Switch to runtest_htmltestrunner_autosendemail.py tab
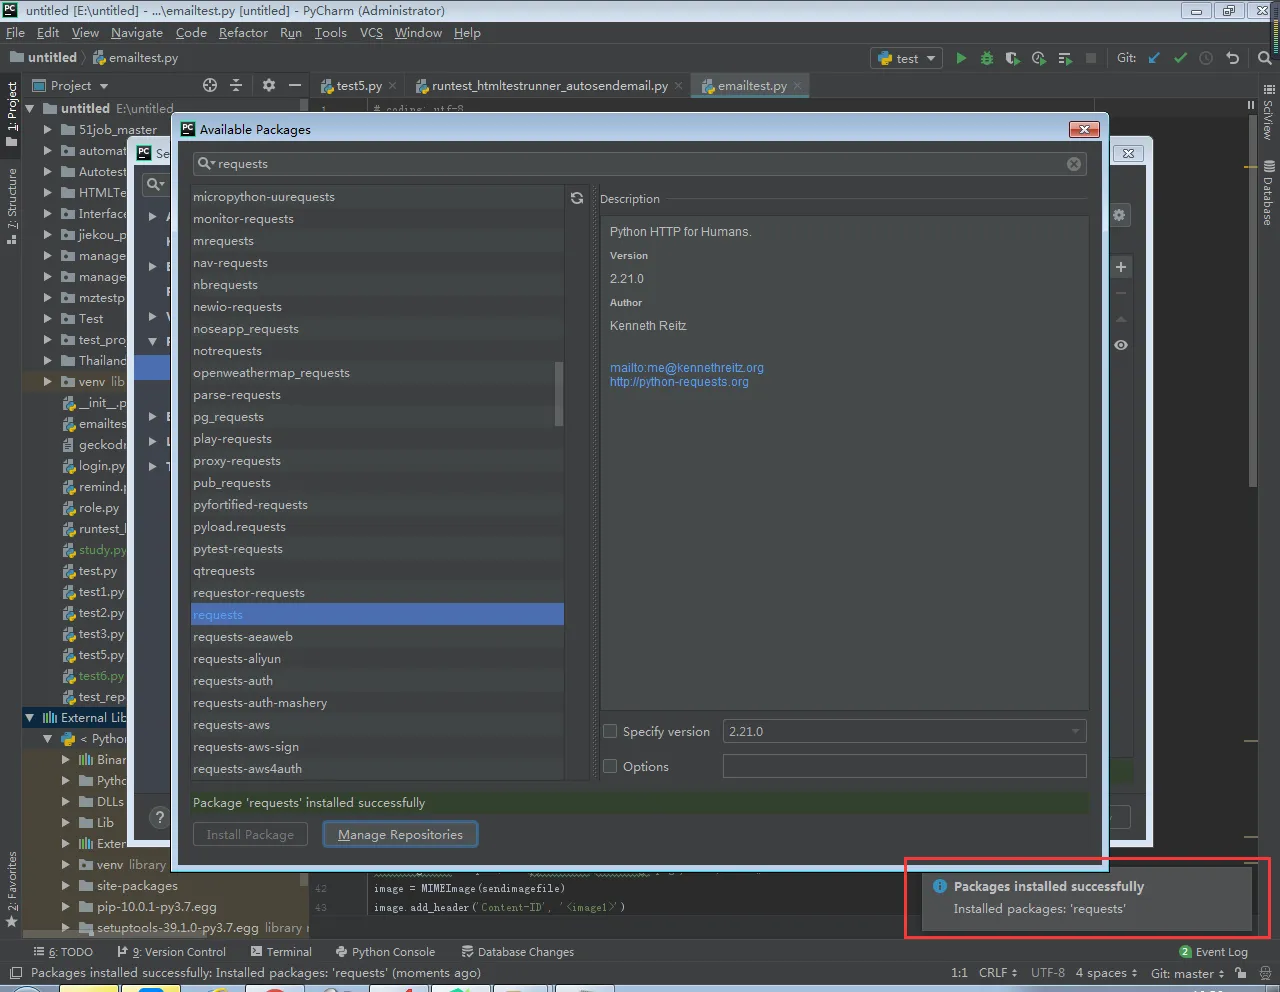Screen dimensions: 1280x992 click(x=549, y=86)
